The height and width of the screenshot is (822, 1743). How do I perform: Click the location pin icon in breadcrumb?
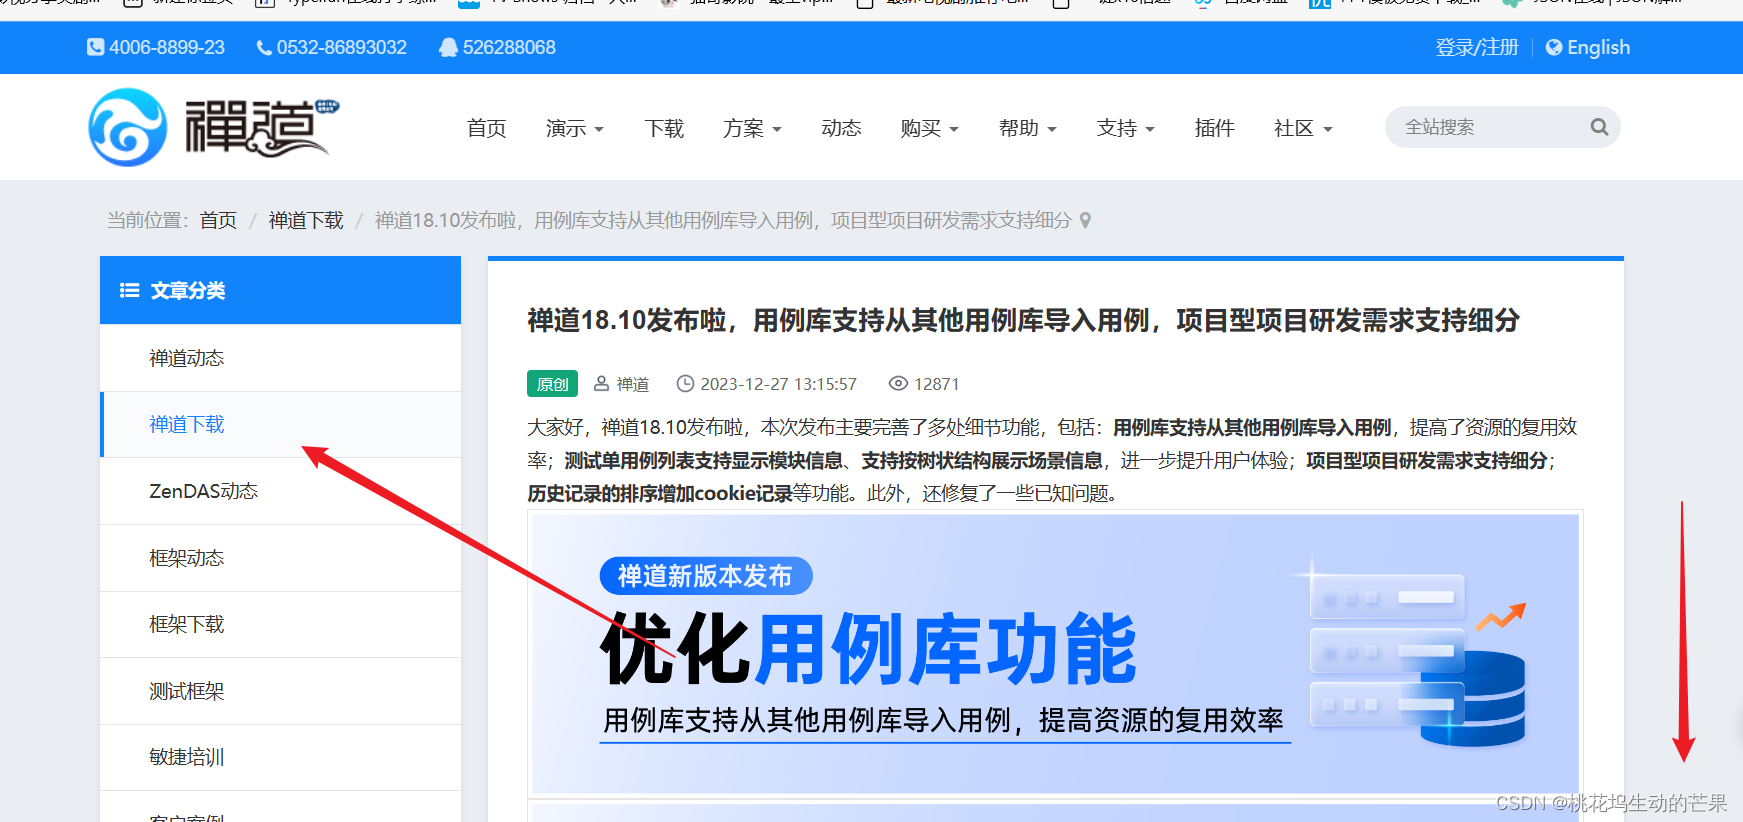(x=1085, y=220)
